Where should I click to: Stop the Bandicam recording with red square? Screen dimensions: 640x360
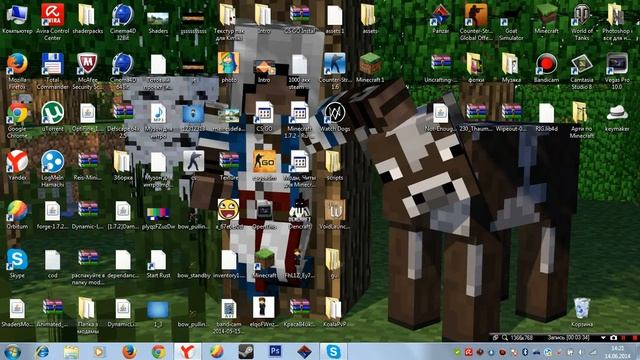634,338
